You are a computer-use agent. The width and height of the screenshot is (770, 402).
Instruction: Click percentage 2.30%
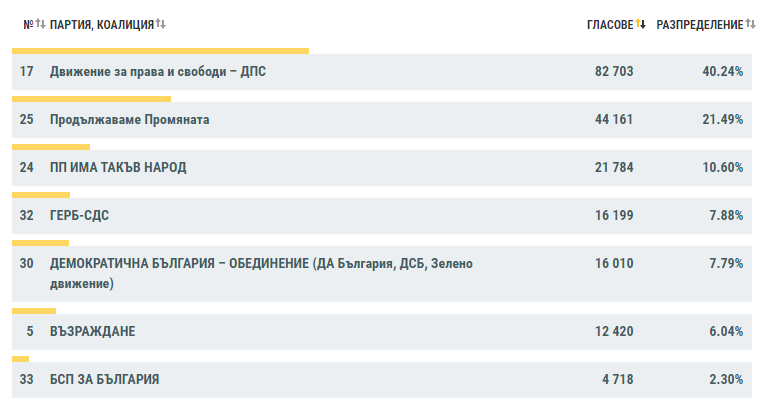[x=726, y=379]
